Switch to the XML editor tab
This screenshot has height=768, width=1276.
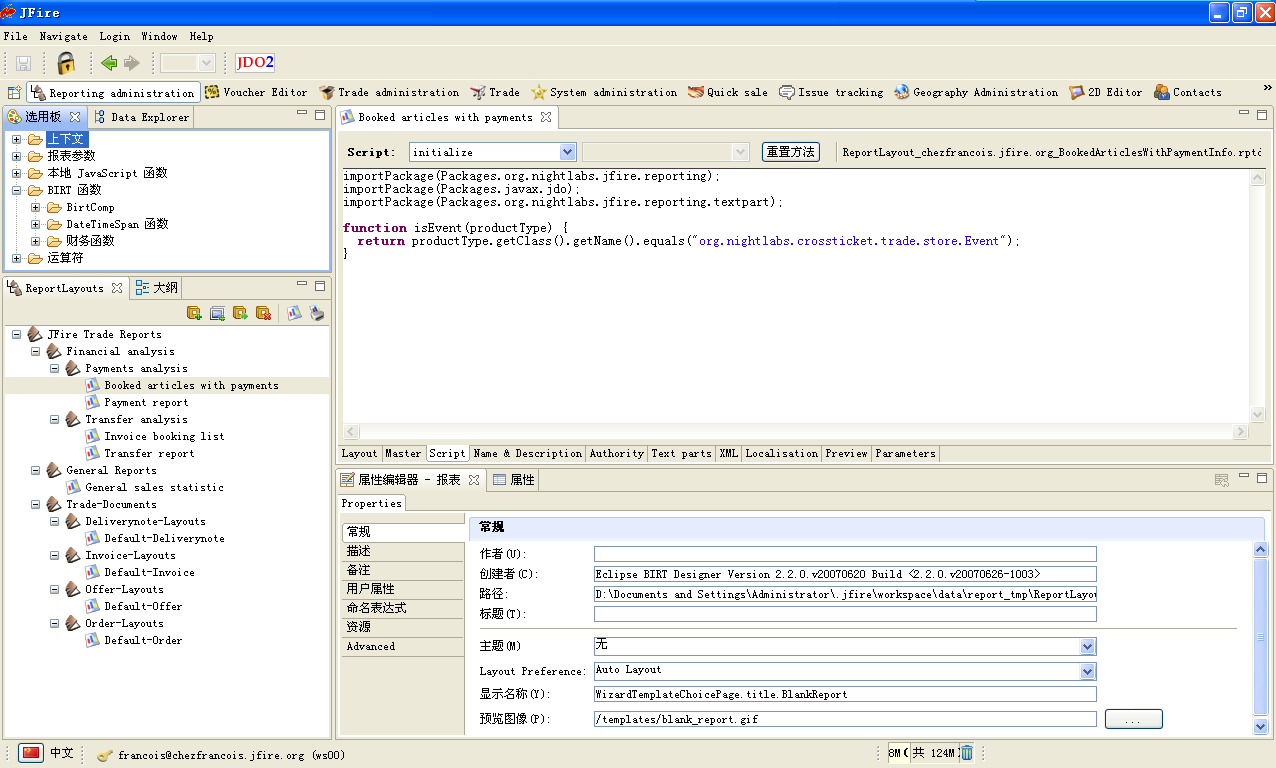[728, 453]
